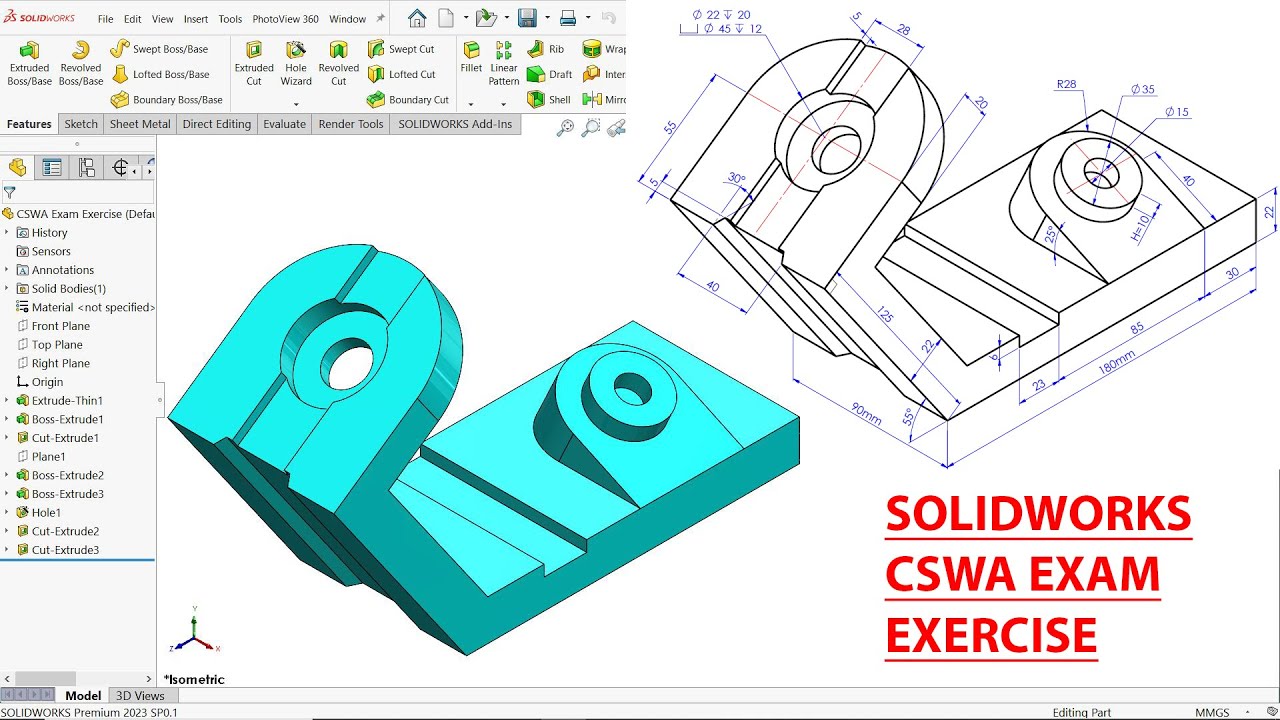Expand the Boss-Extrude1 feature
1280x720 pixels.
(x=7, y=420)
